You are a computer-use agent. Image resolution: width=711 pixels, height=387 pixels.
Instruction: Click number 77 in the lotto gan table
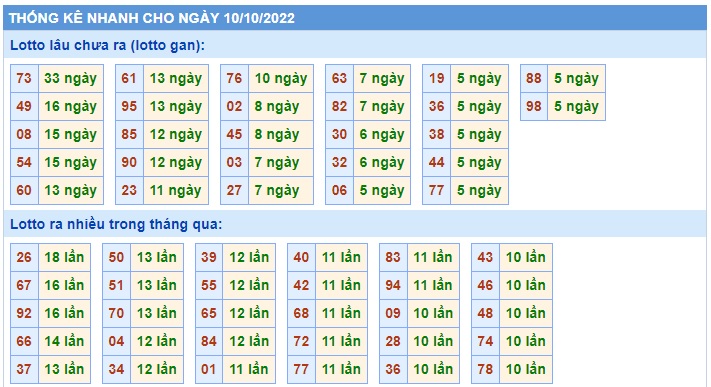pyautogui.click(x=437, y=191)
